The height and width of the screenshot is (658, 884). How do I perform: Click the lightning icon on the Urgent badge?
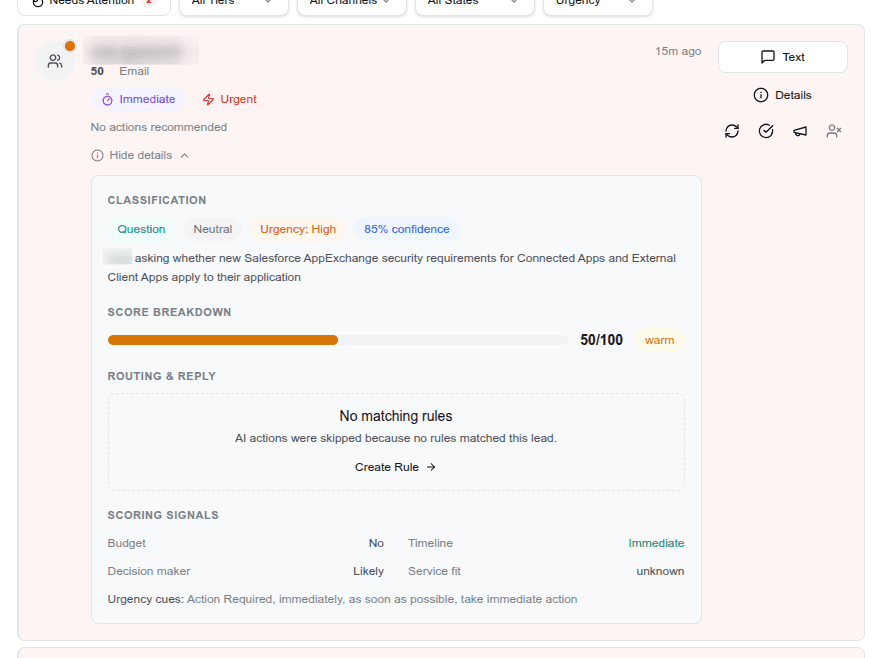(208, 99)
